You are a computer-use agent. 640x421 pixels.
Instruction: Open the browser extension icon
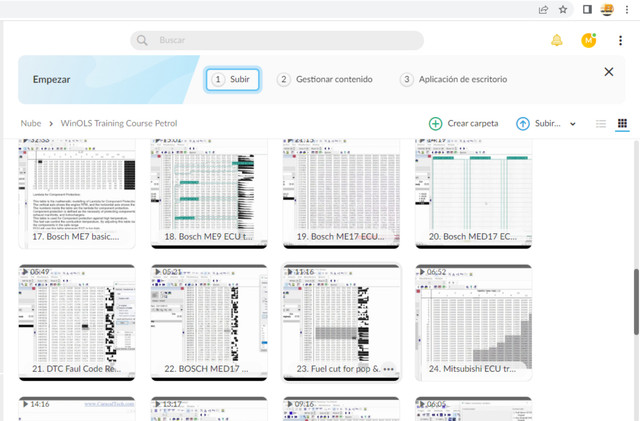(607, 9)
